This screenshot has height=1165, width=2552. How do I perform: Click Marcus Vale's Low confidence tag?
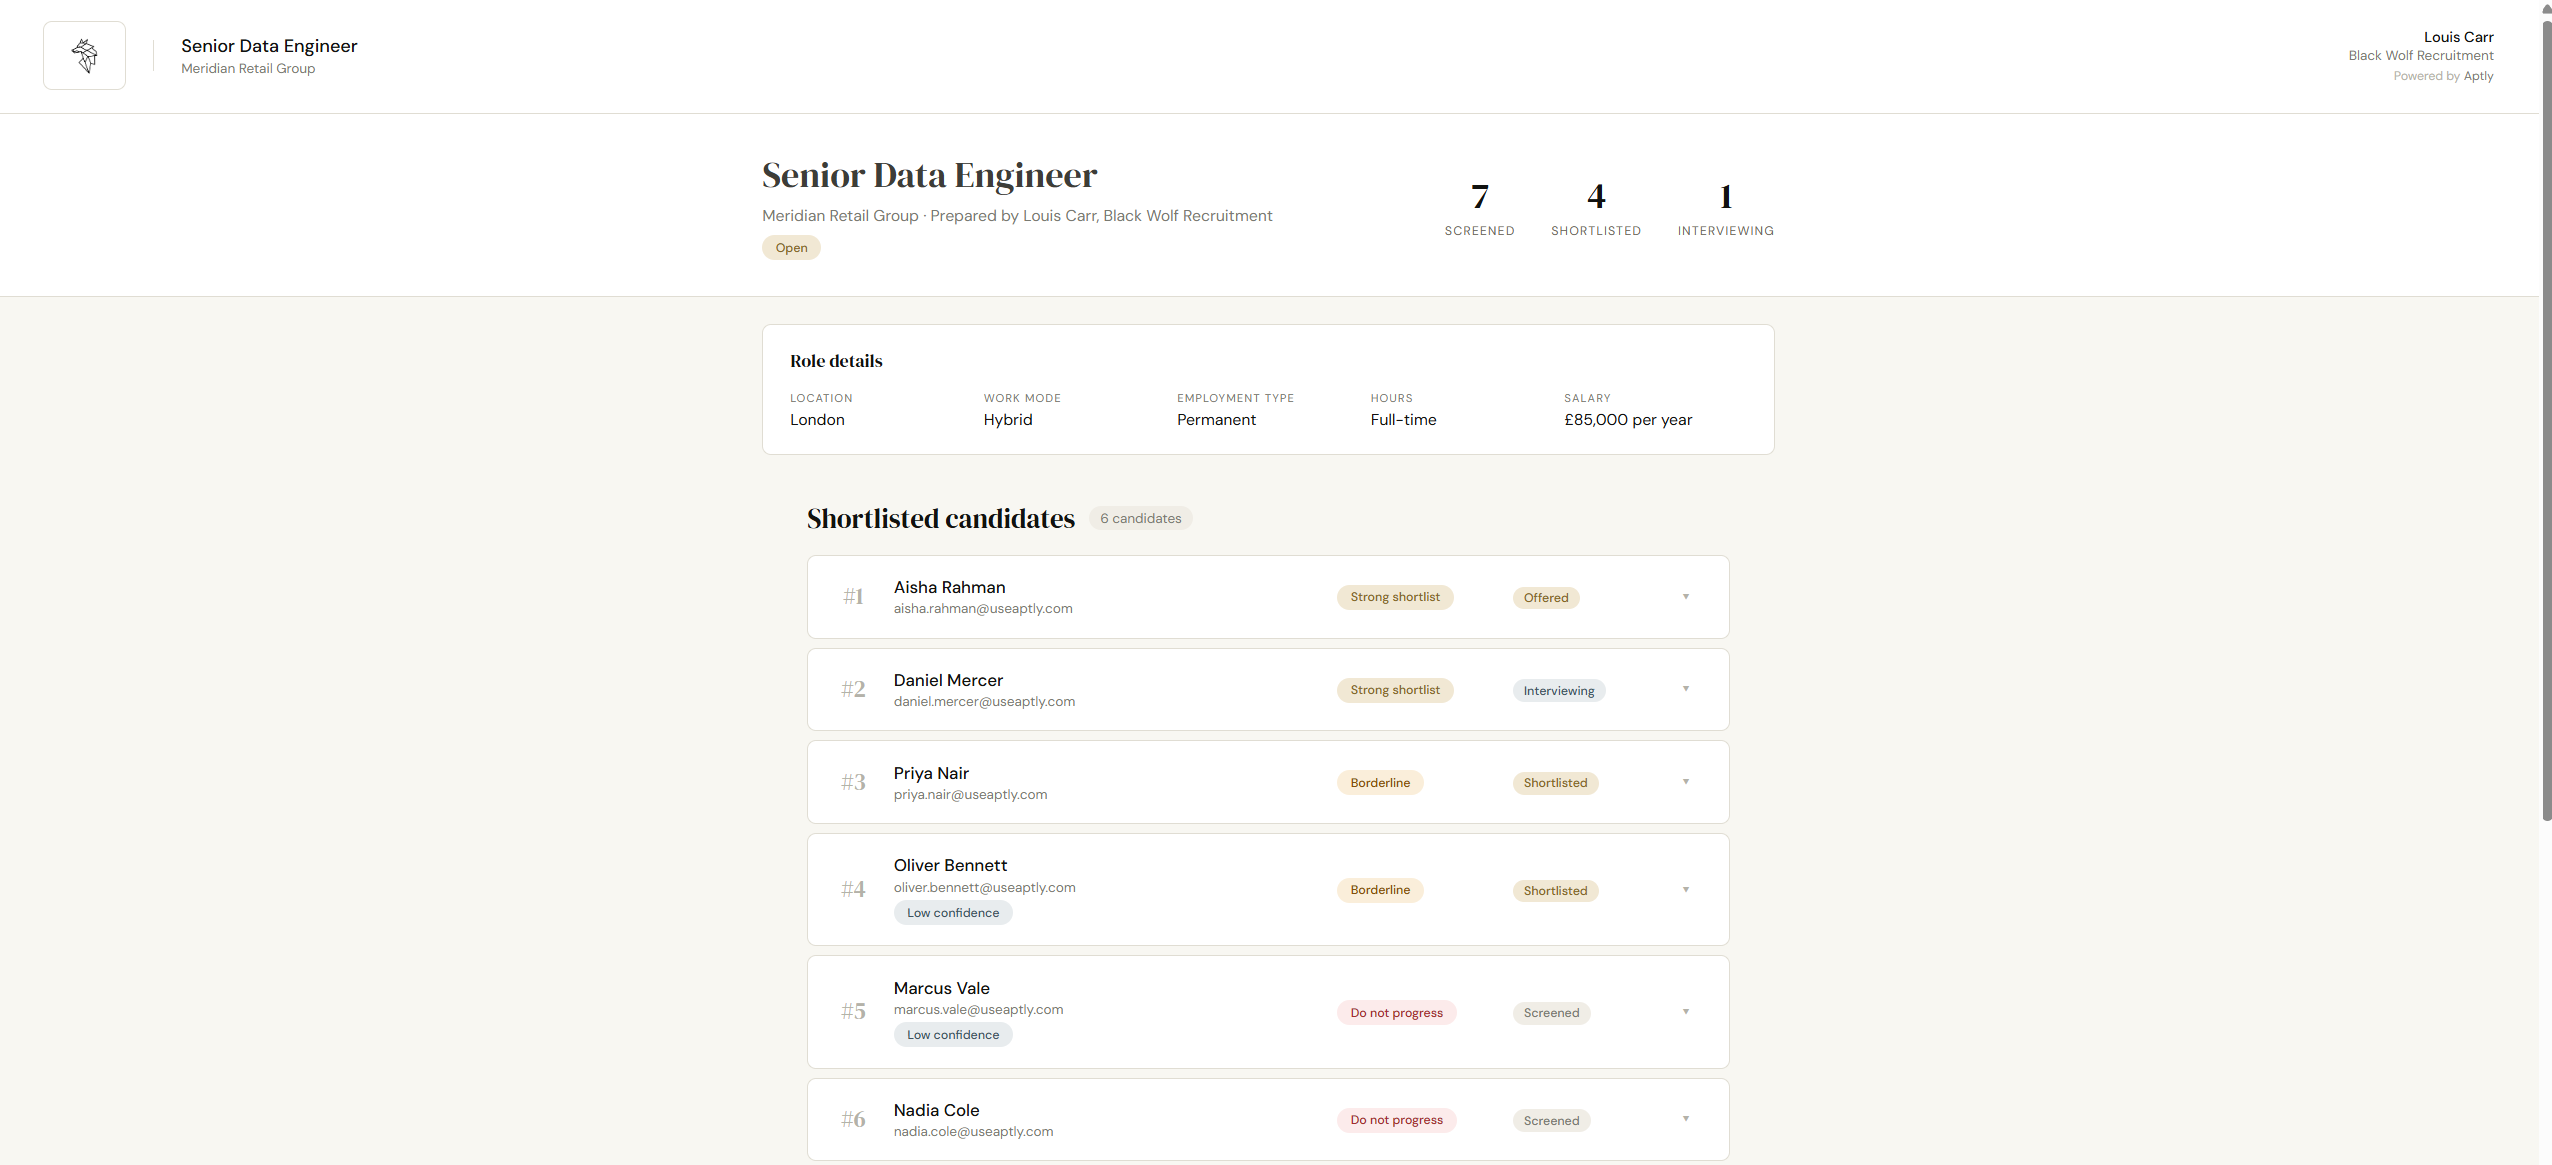coord(953,1035)
